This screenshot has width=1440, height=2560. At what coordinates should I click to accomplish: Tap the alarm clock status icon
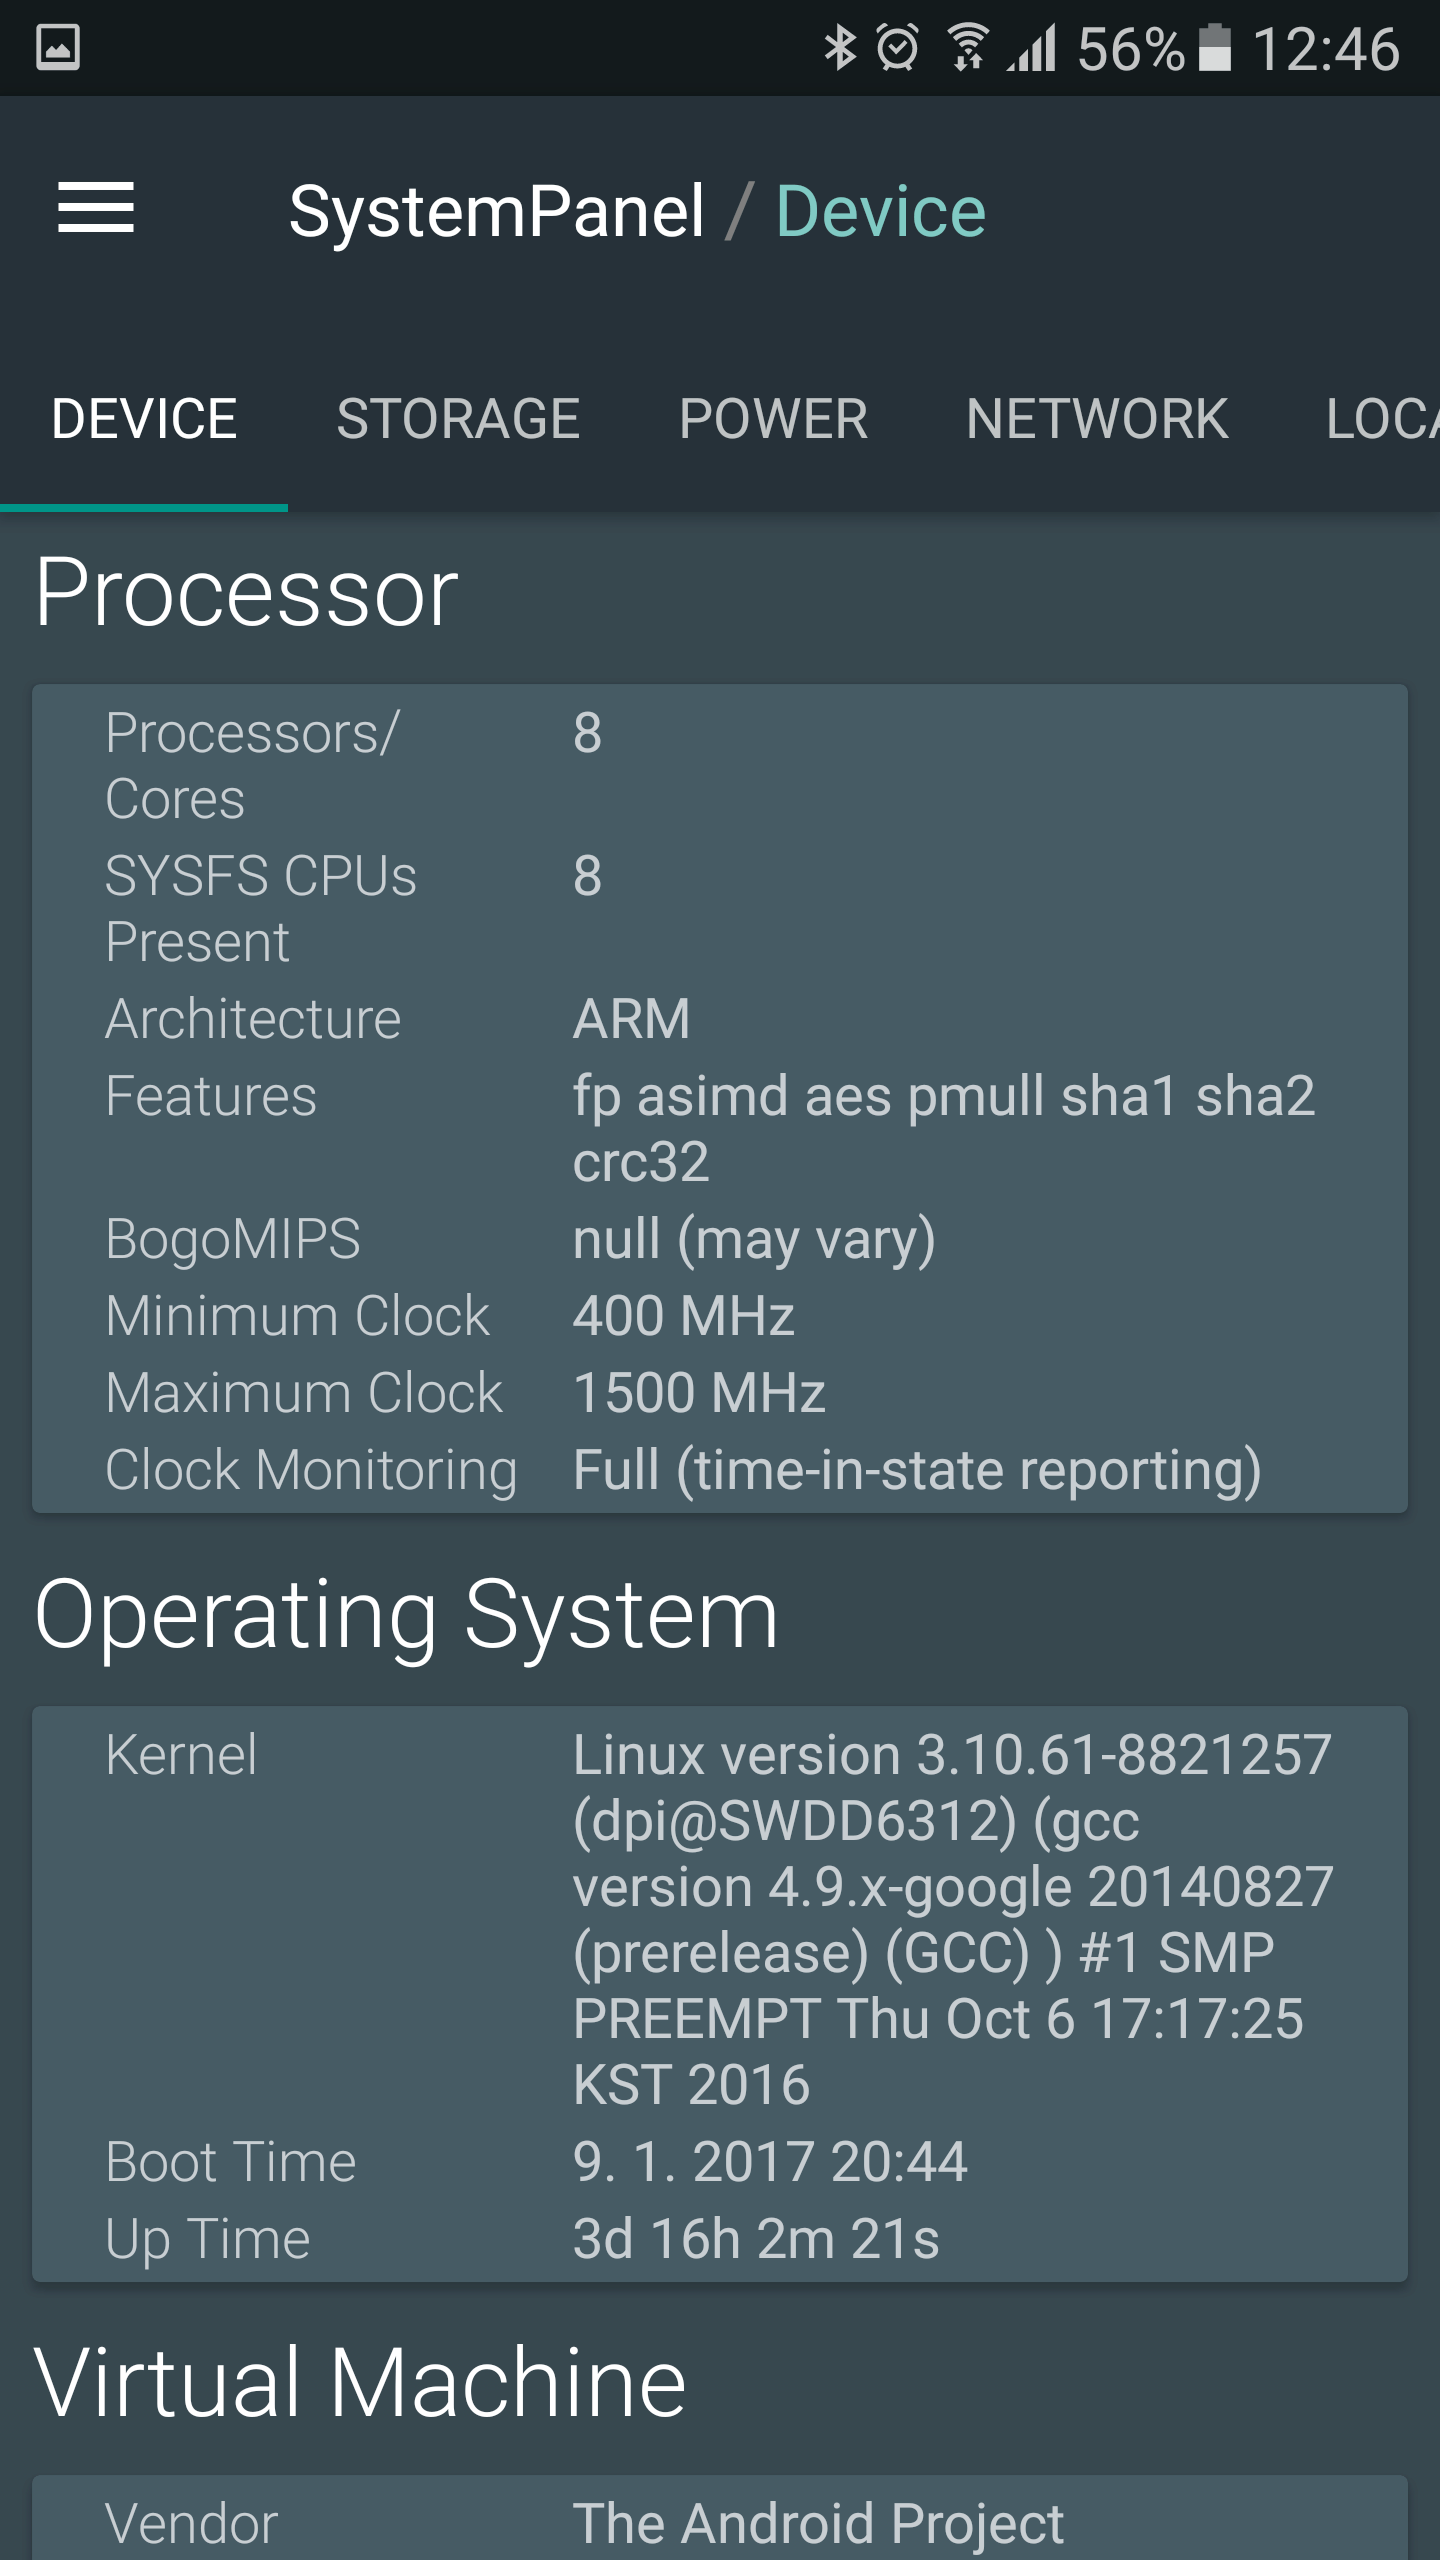click(897, 48)
